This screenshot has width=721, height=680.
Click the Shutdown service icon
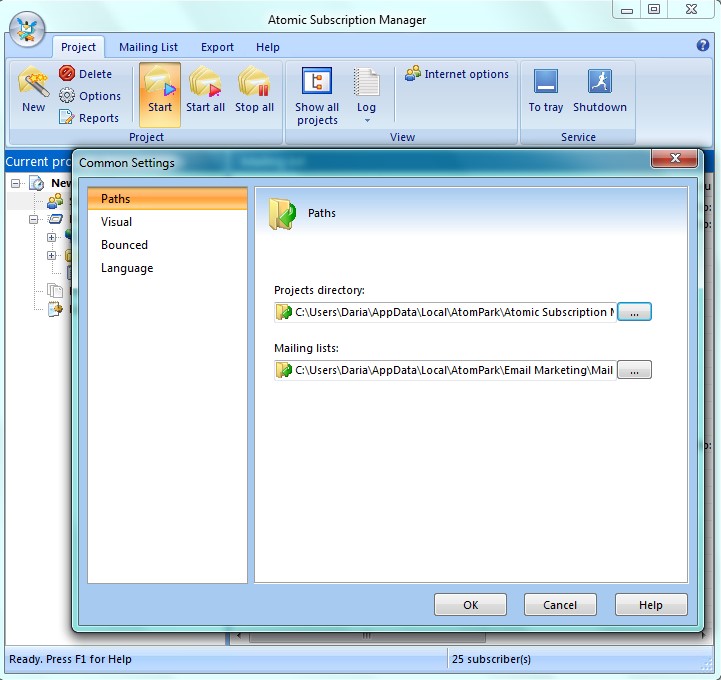pyautogui.click(x=600, y=82)
